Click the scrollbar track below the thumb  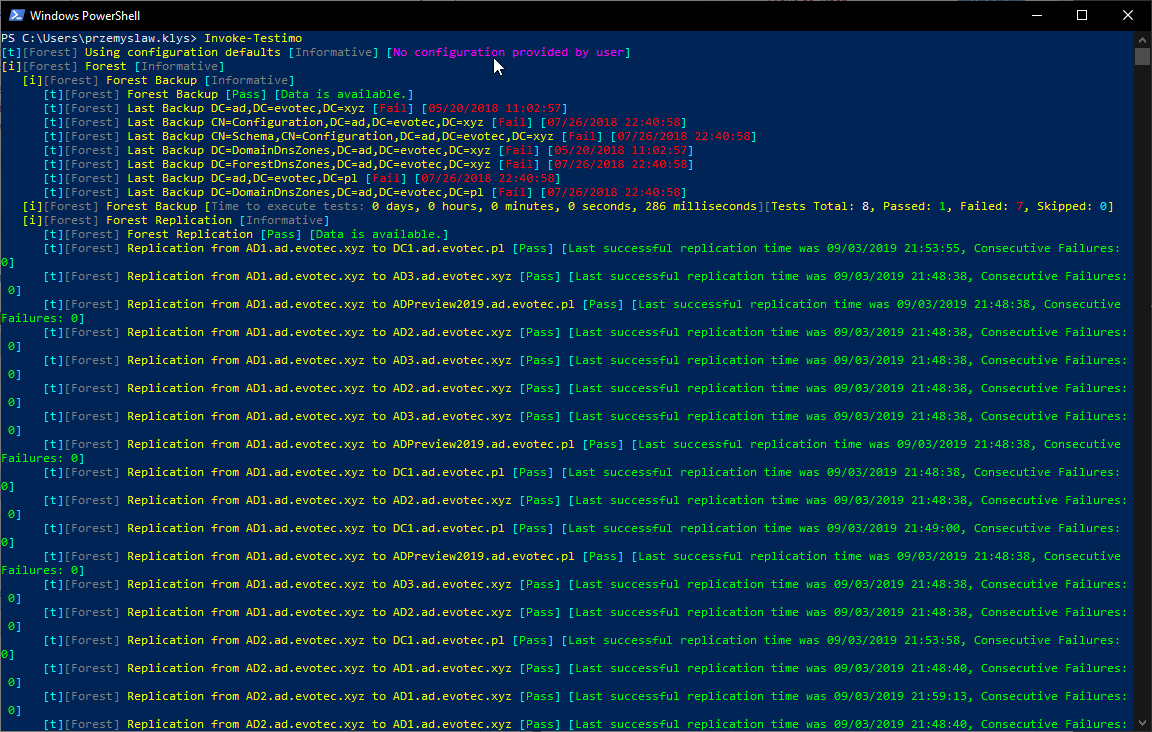click(x=1143, y=400)
